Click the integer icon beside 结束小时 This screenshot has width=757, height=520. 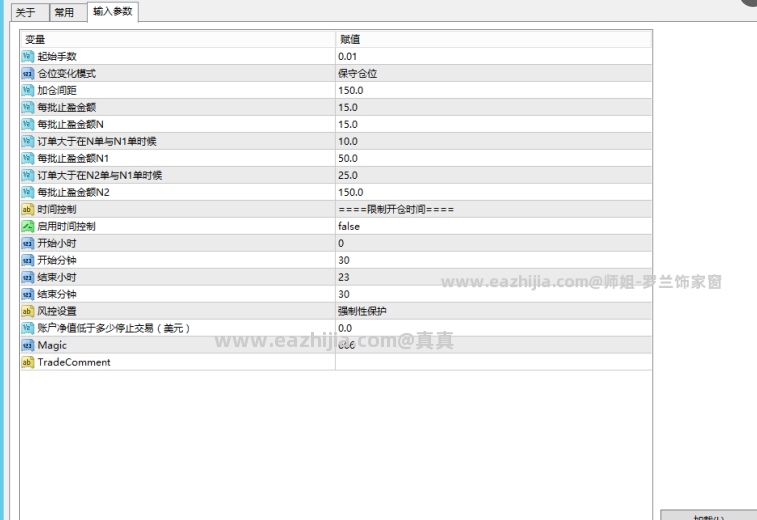28,277
